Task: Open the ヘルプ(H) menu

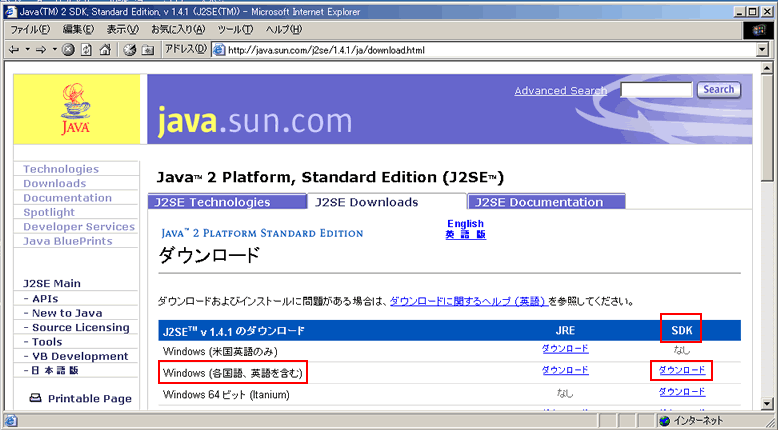Action: (x=283, y=29)
